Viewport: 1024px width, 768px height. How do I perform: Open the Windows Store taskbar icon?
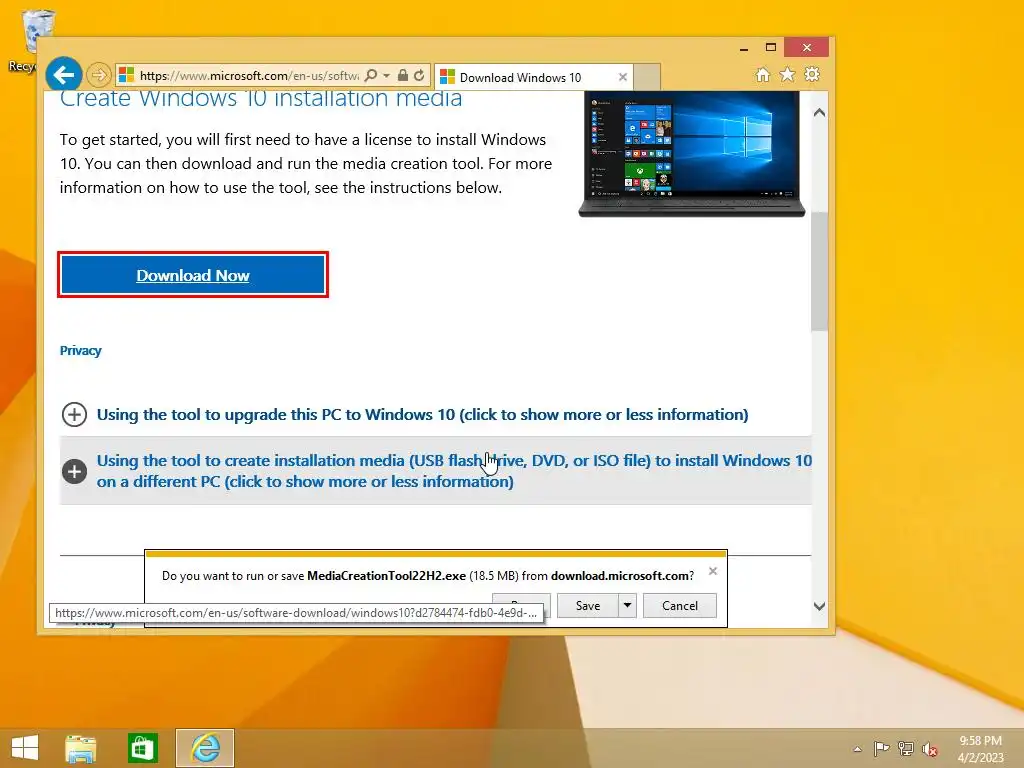(142, 748)
